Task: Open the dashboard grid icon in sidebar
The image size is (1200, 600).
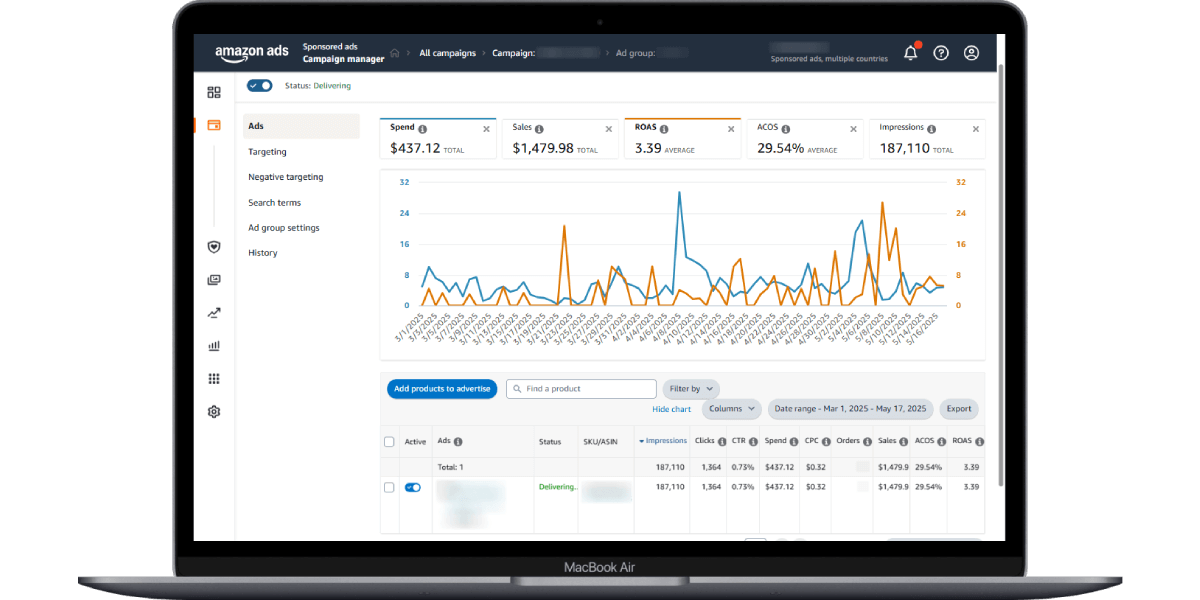Action: point(213,92)
